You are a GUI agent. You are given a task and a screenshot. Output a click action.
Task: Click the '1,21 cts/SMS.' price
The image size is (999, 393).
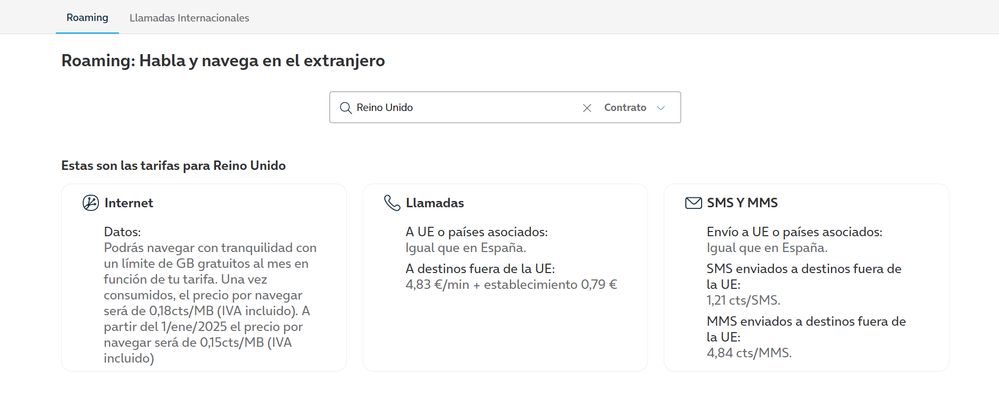coord(744,301)
